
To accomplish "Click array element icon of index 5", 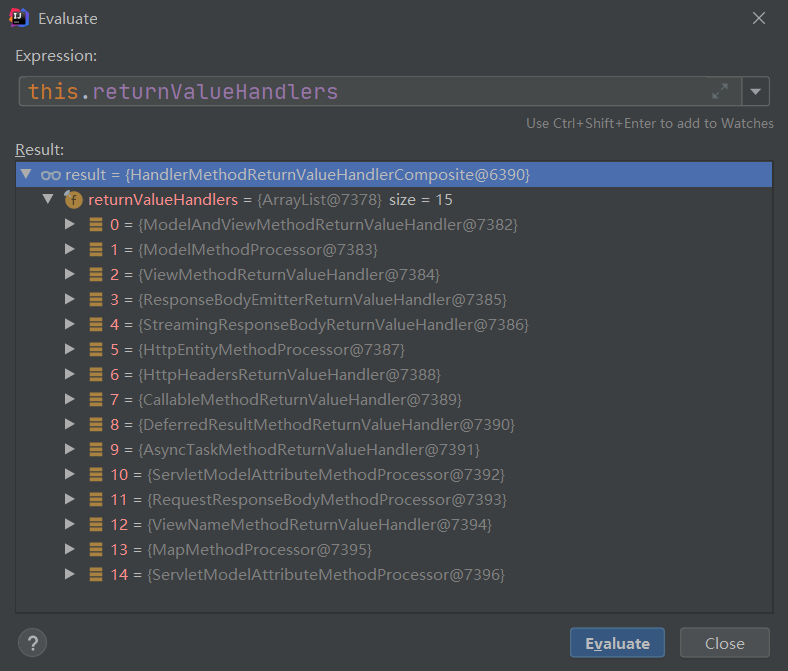I will (96, 349).
